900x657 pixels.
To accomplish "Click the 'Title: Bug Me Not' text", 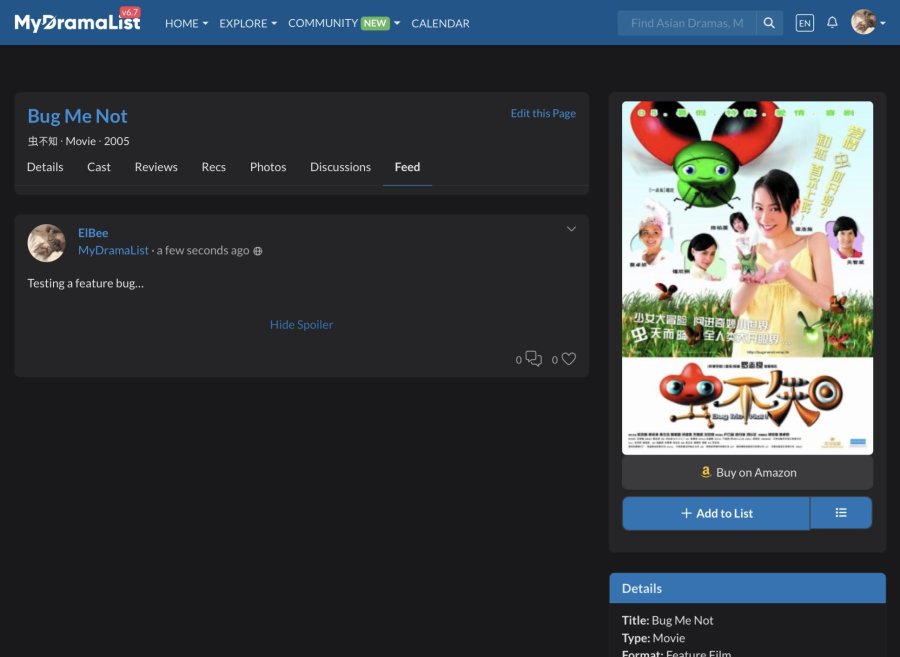I will tap(668, 620).
